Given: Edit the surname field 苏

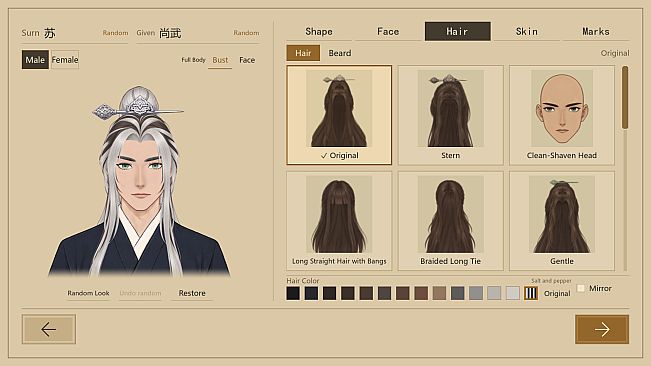Looking at the screenshot, I should click(50, 33).
